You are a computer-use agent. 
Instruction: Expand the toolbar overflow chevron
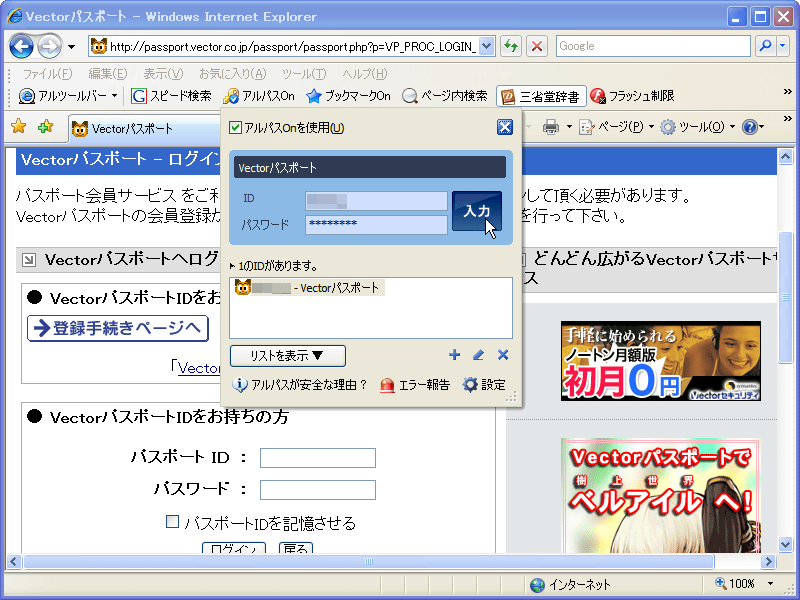point(788,92)
